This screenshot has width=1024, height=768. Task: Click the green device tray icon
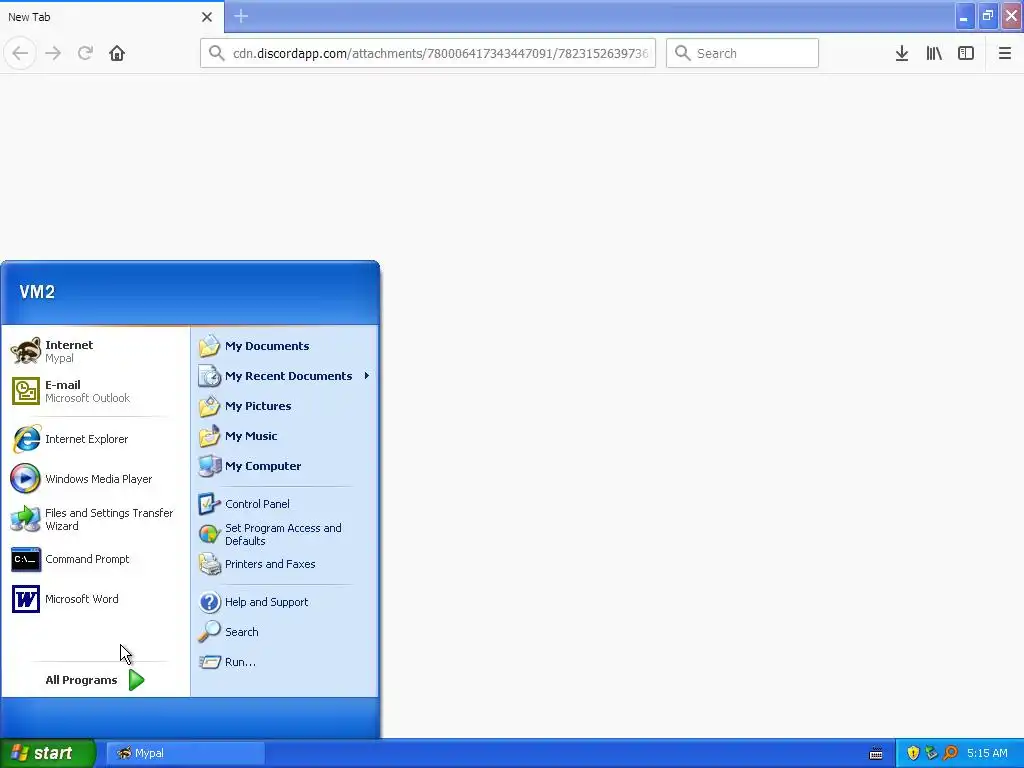(x=931, y=753)
